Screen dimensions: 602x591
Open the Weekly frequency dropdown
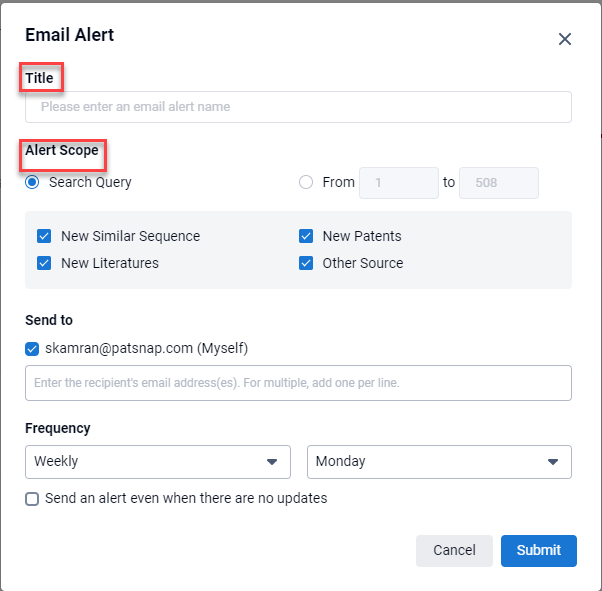click(x=157, y=462)
